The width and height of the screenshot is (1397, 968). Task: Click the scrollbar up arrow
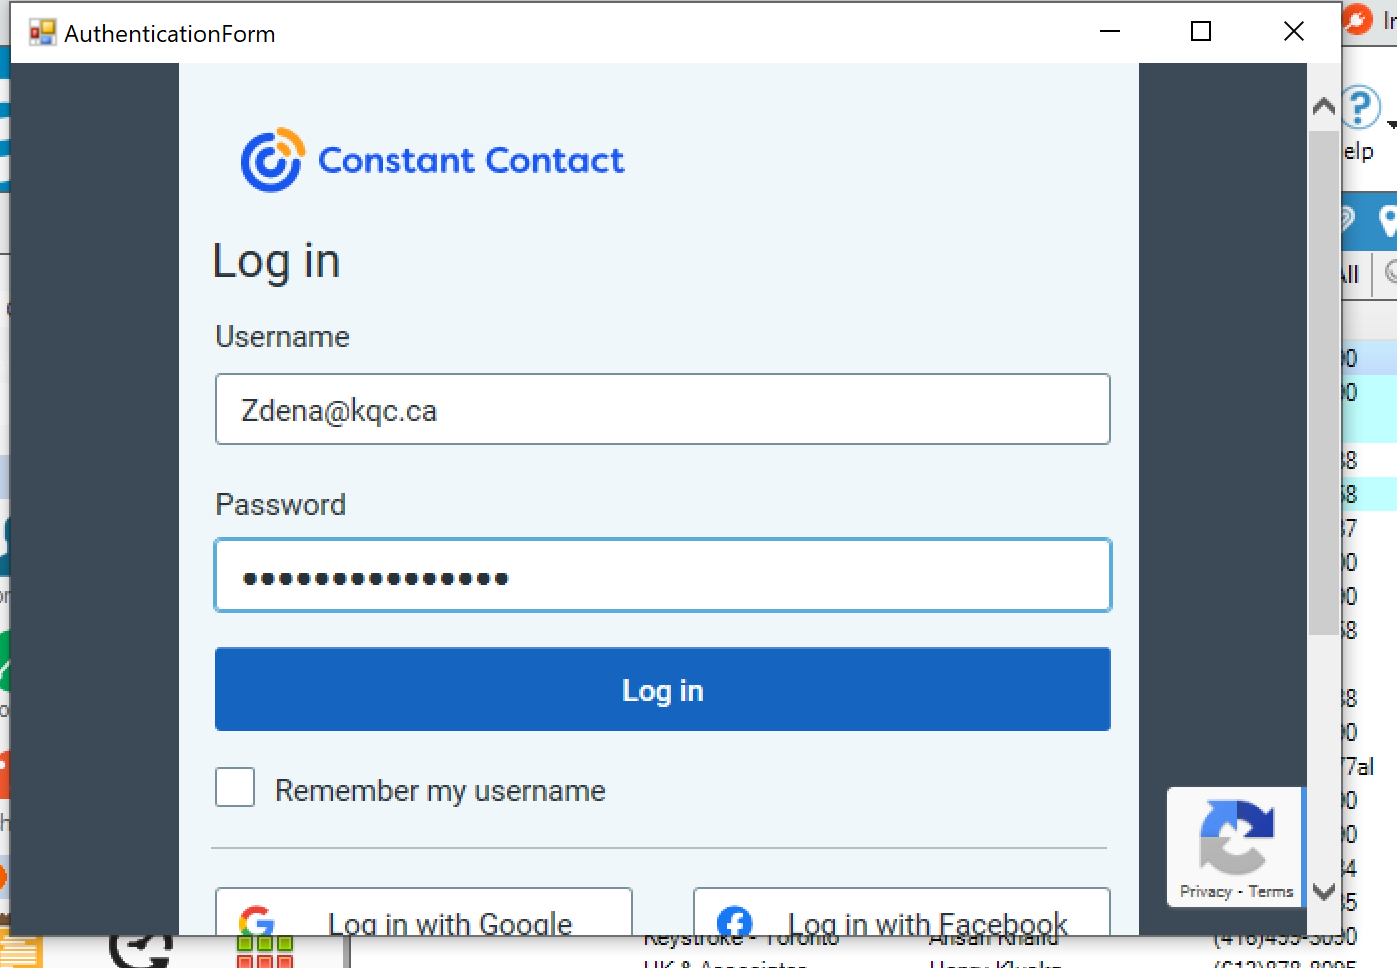(x=1324, y=107)
